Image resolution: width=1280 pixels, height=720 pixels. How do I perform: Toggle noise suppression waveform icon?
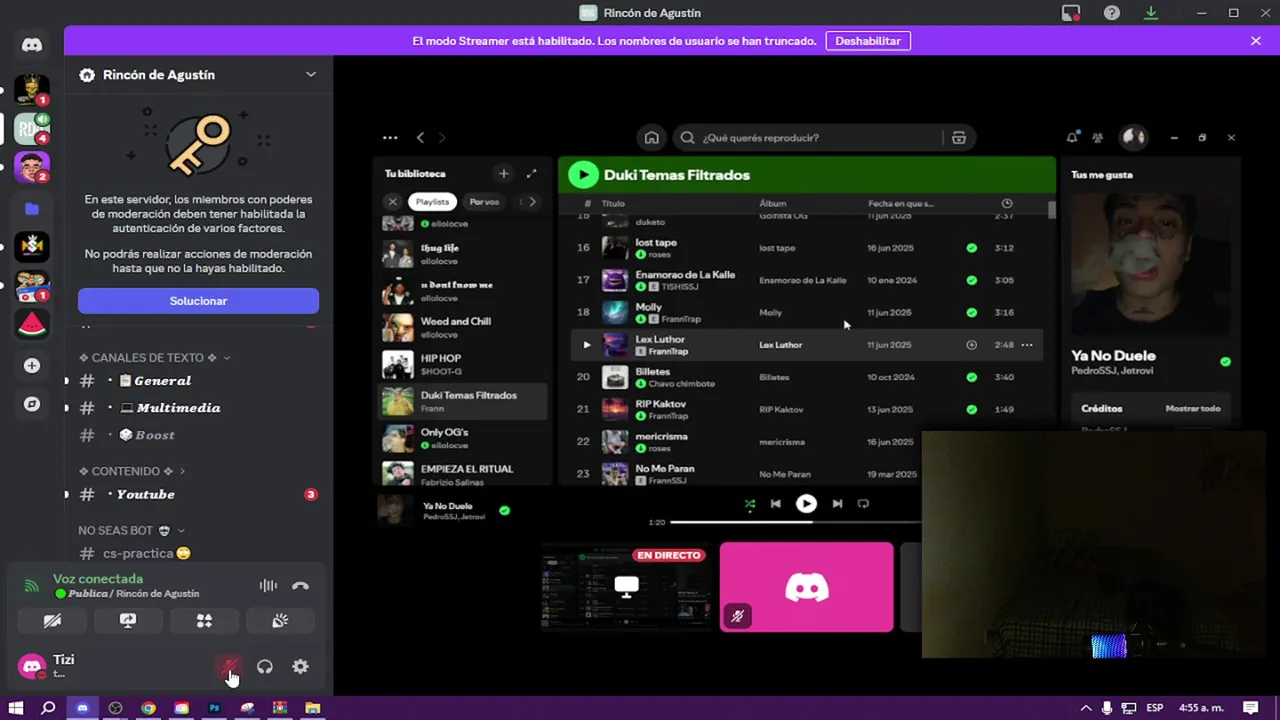(x=268, y=586)
